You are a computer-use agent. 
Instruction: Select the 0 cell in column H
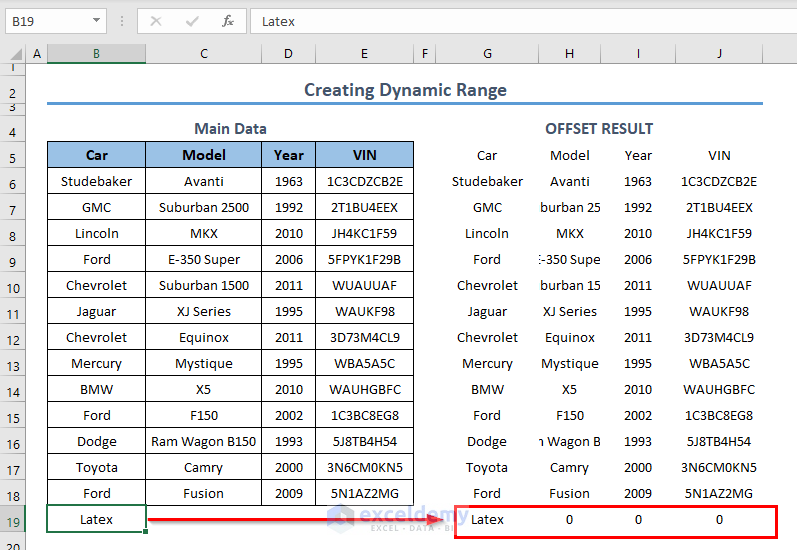[x=570, y=519]
